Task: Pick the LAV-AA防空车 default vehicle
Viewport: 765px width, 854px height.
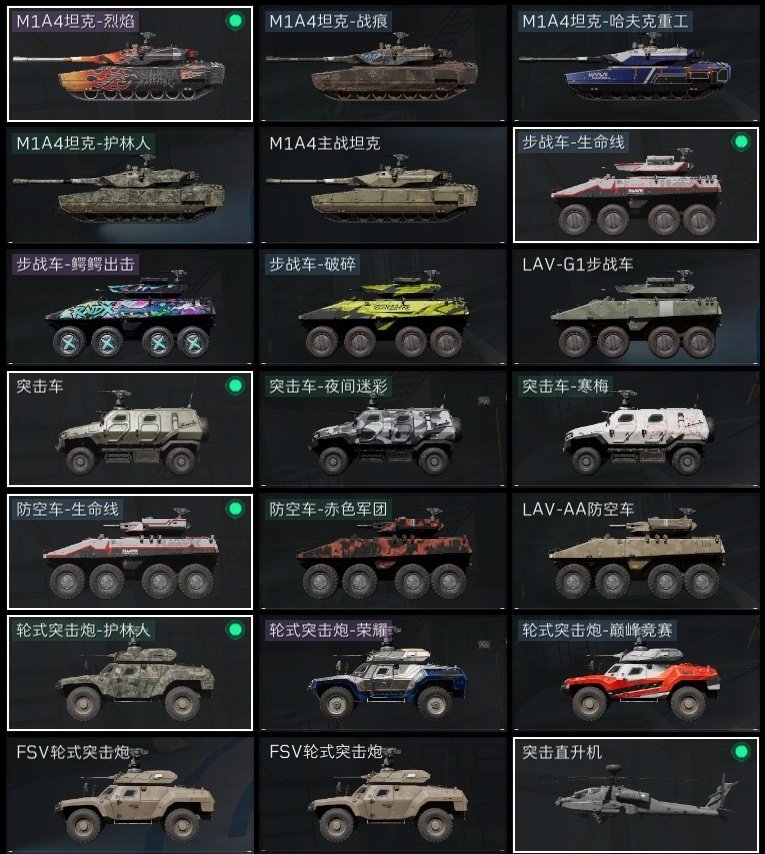Action: [635, 551]
